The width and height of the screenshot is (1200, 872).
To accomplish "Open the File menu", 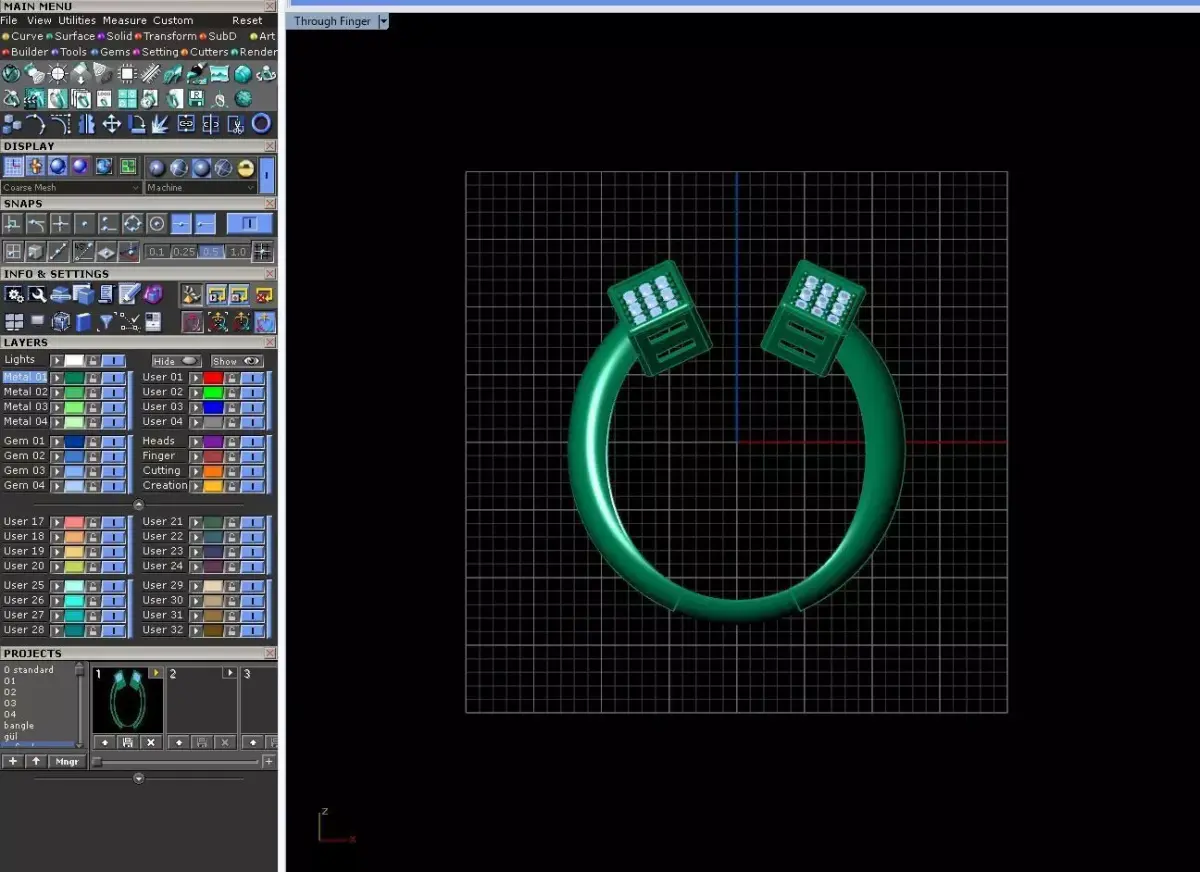I will click(x=9, y=20).
